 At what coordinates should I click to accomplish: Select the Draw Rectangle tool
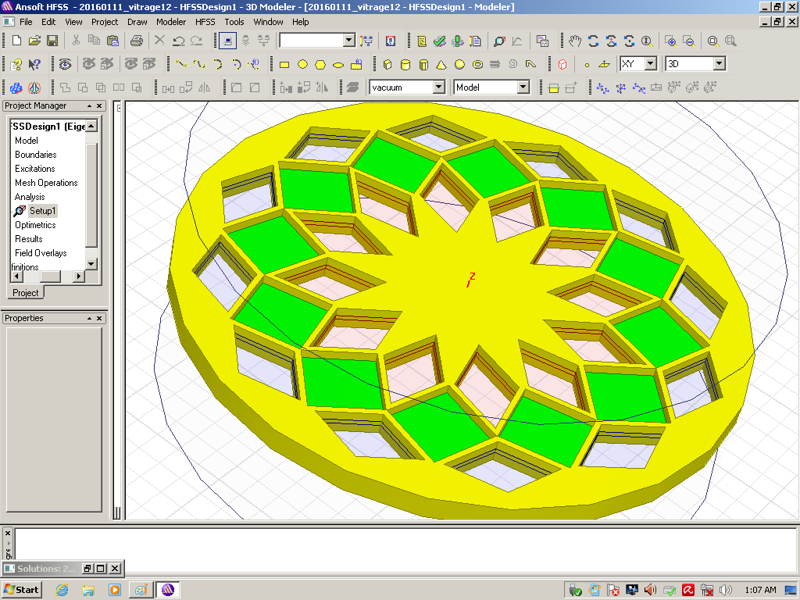(284, 64)
